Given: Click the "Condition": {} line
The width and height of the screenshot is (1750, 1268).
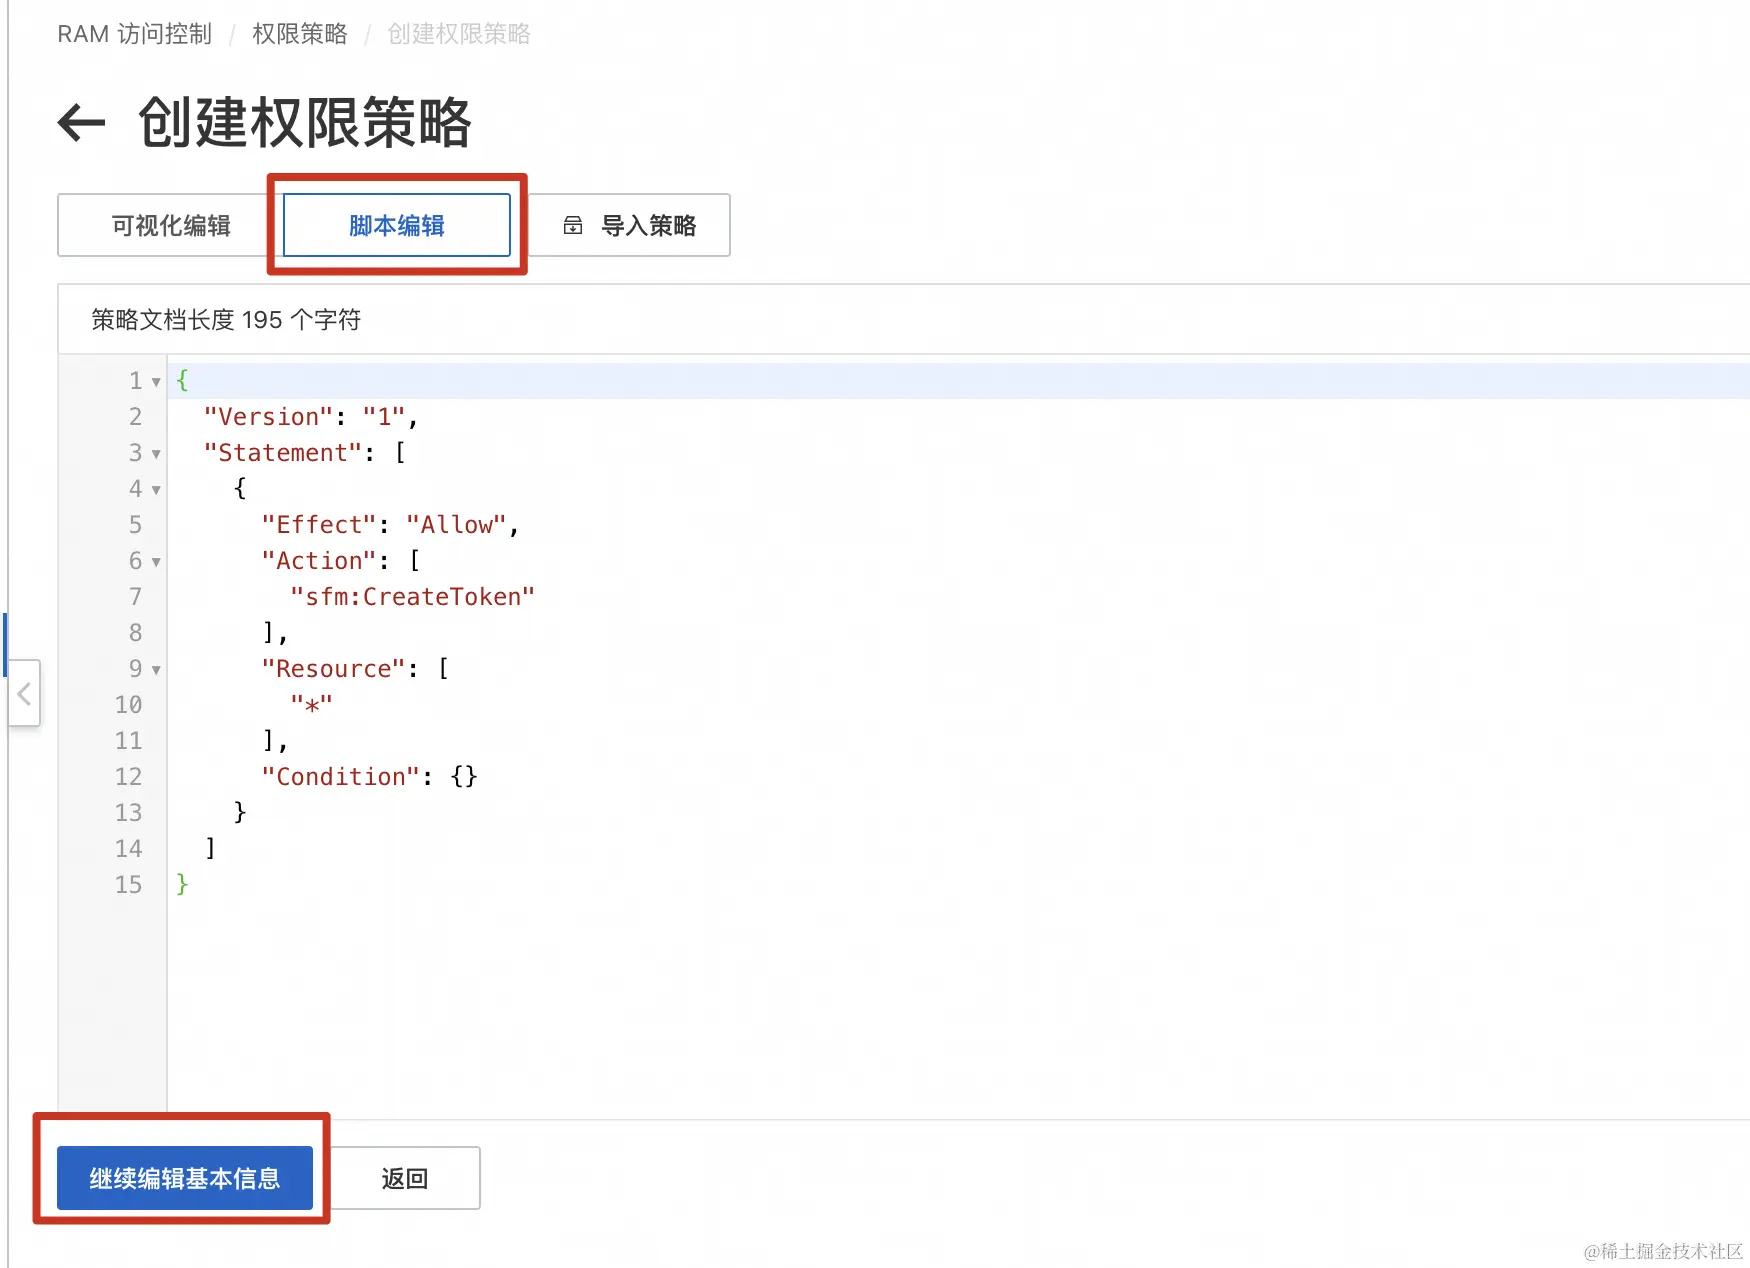Looking at the screenshot, I should click(370, 777).
